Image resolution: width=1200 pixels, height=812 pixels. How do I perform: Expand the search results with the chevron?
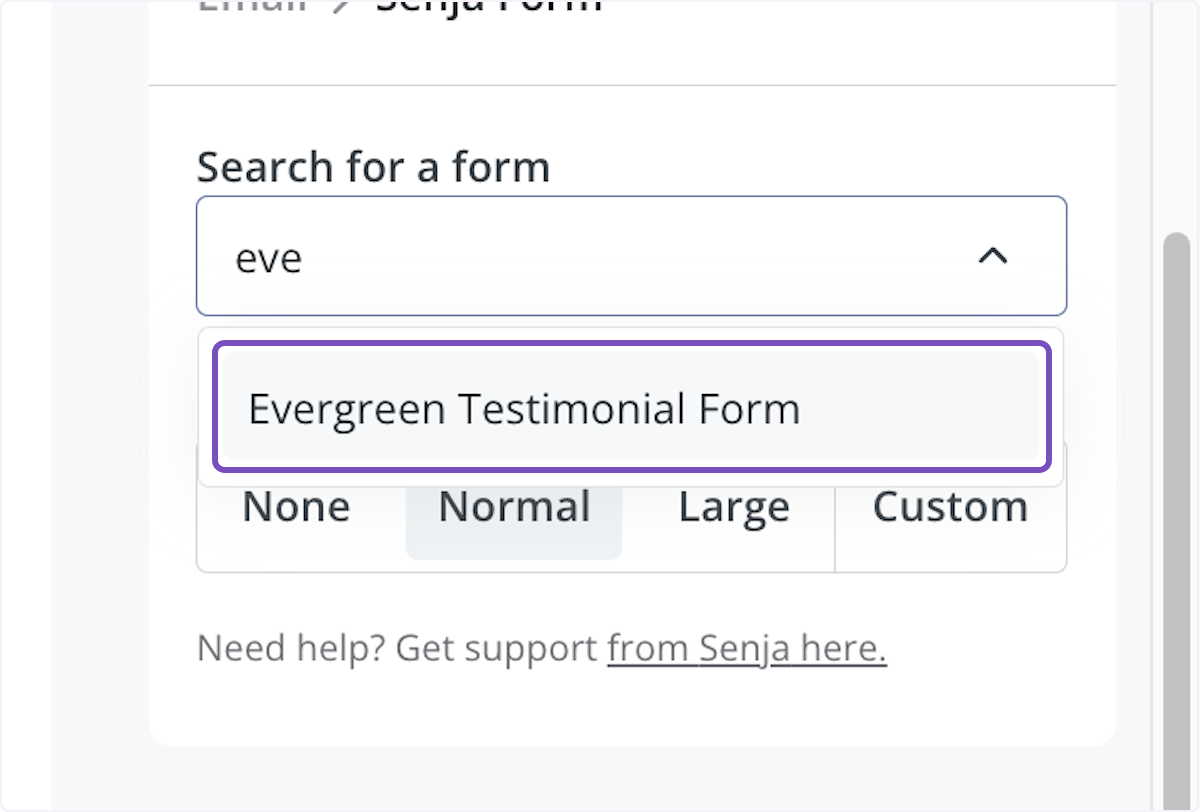(992, 257)
